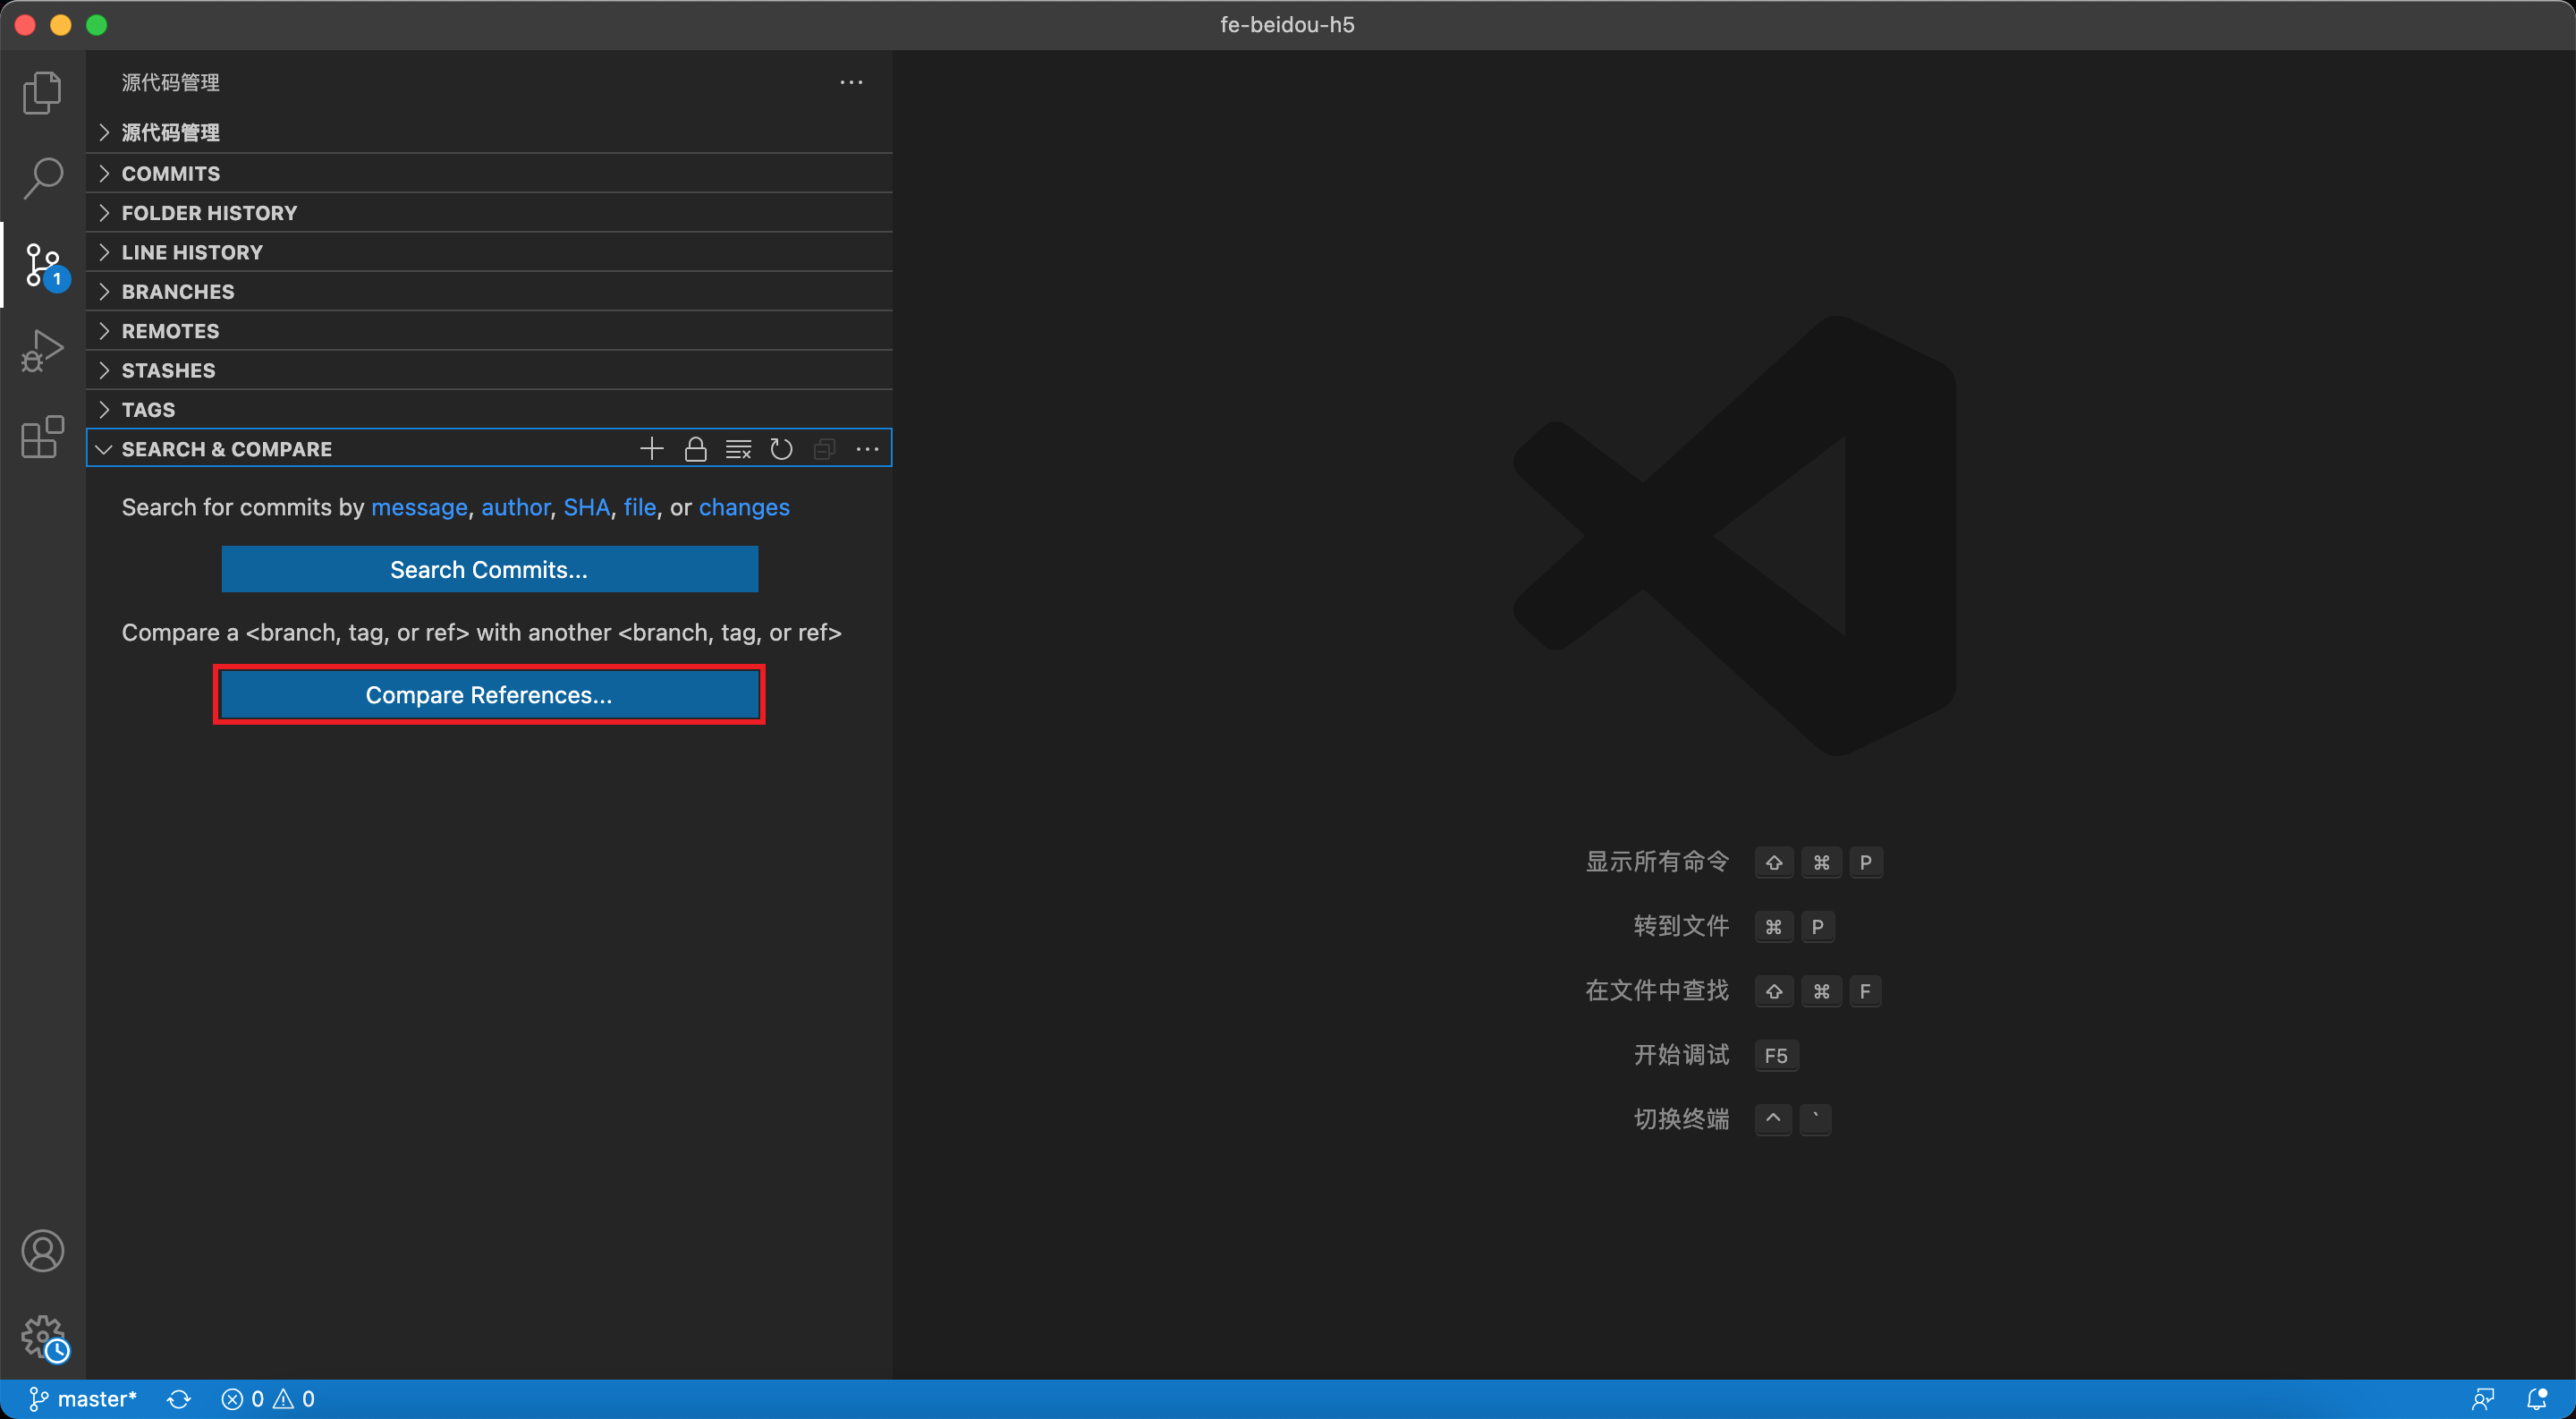Open the Search & Compare ellipsis menu

coord(867,448)
